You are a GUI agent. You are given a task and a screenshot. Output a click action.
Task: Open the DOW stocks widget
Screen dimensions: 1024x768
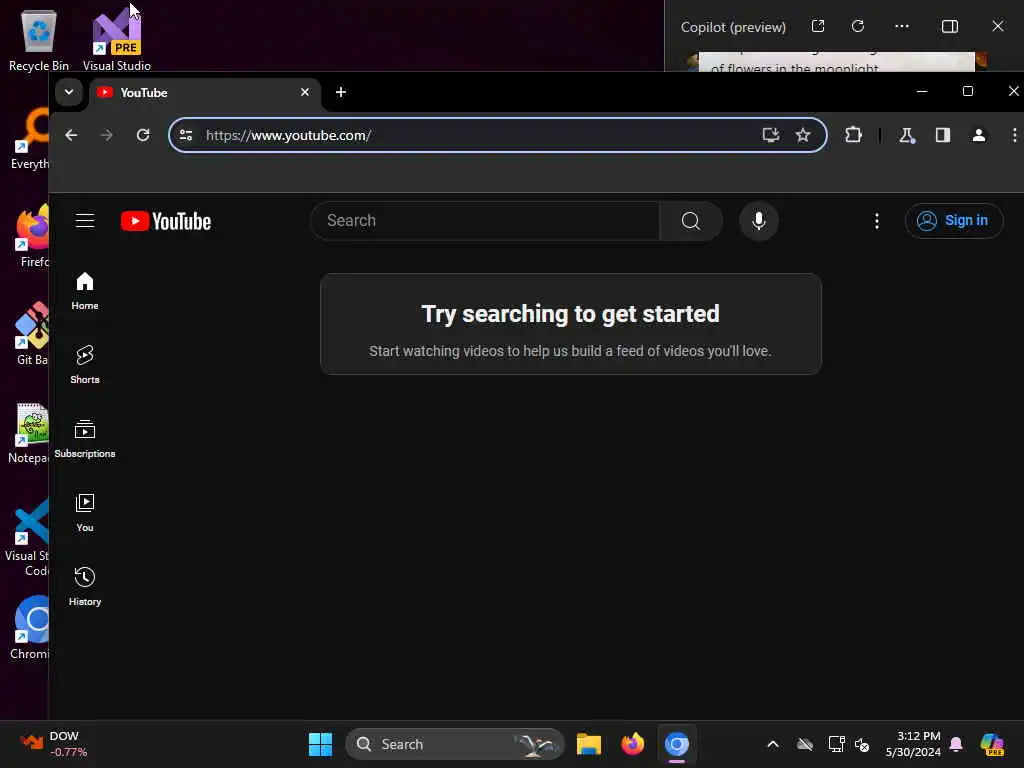click(55, 744)
